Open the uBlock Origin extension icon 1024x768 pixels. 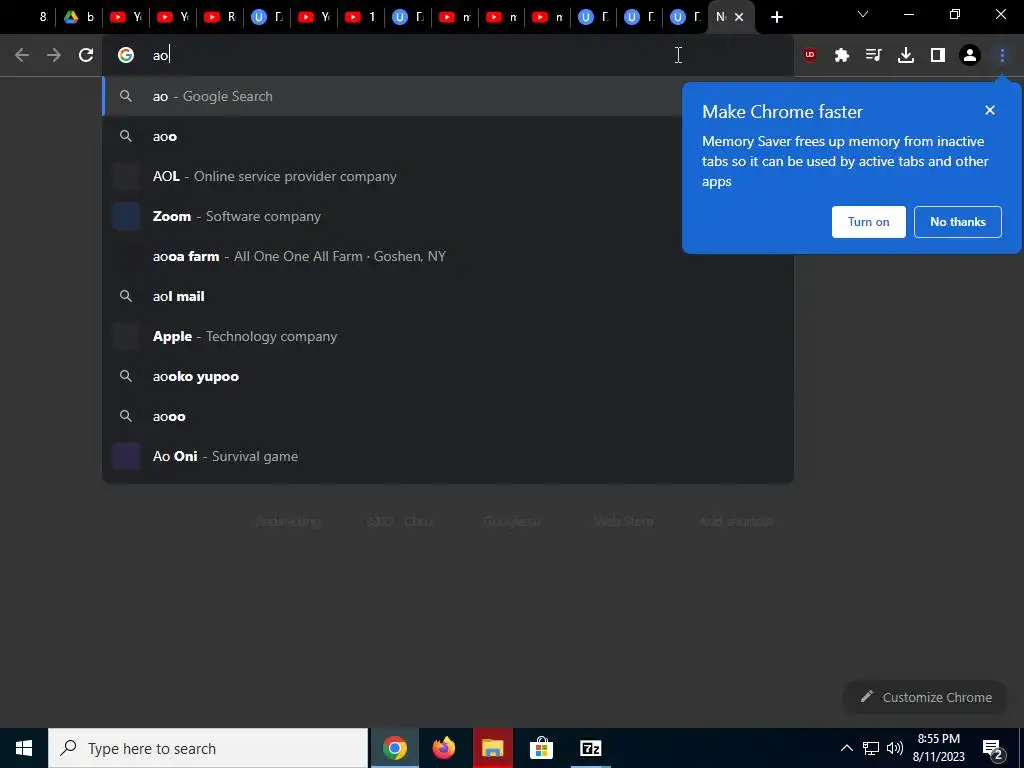click(810, 56)
